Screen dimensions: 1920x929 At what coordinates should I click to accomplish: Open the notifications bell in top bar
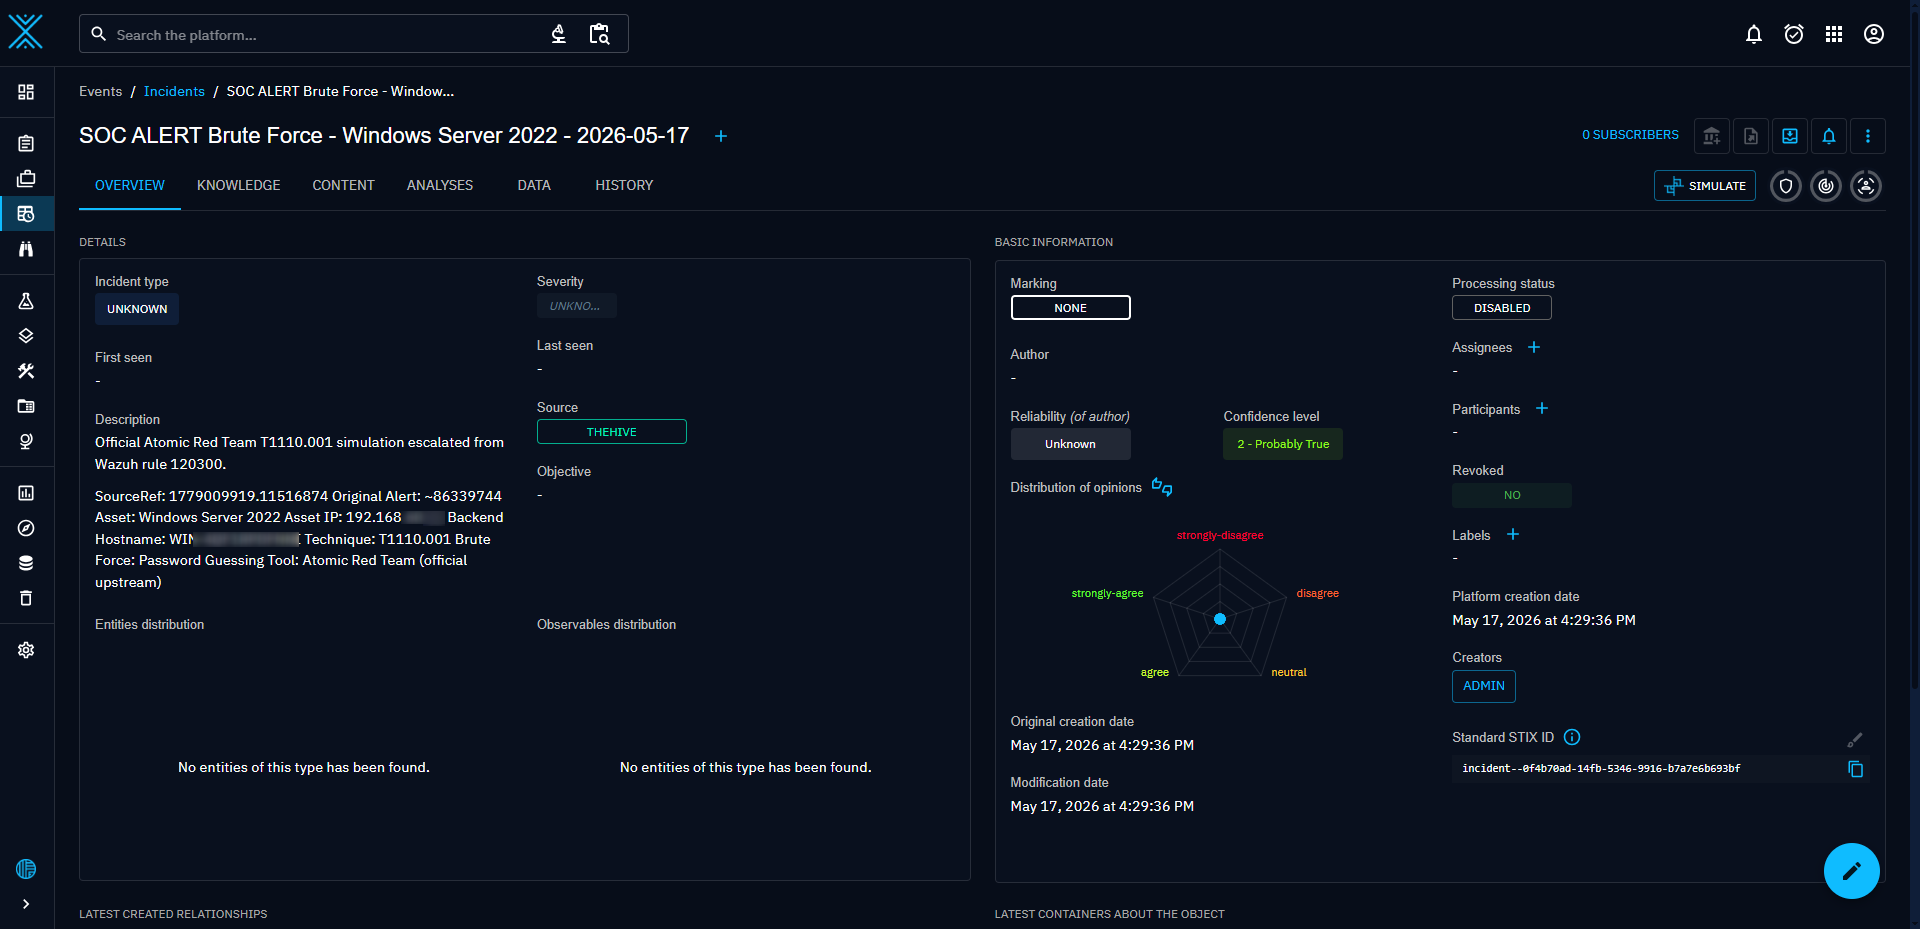click(x=1754, y=34)
